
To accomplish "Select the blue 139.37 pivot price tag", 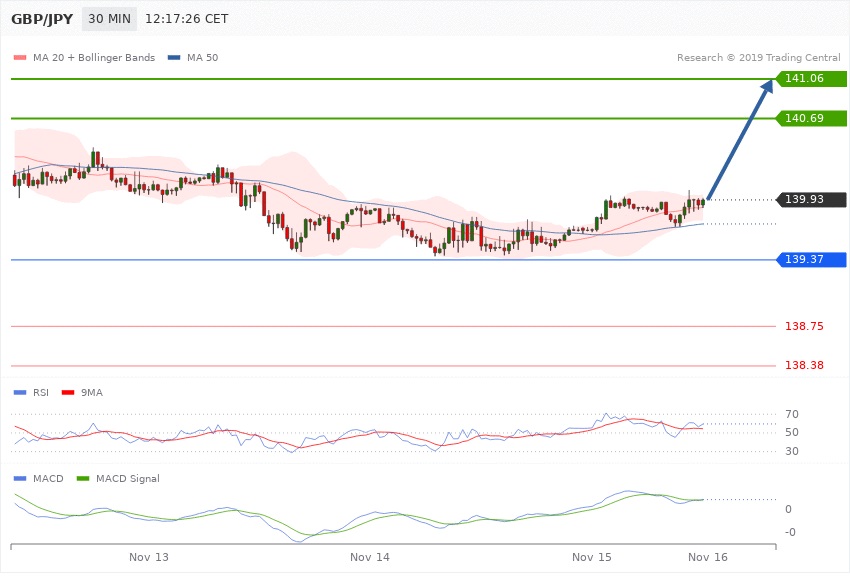I will (810, 260).
